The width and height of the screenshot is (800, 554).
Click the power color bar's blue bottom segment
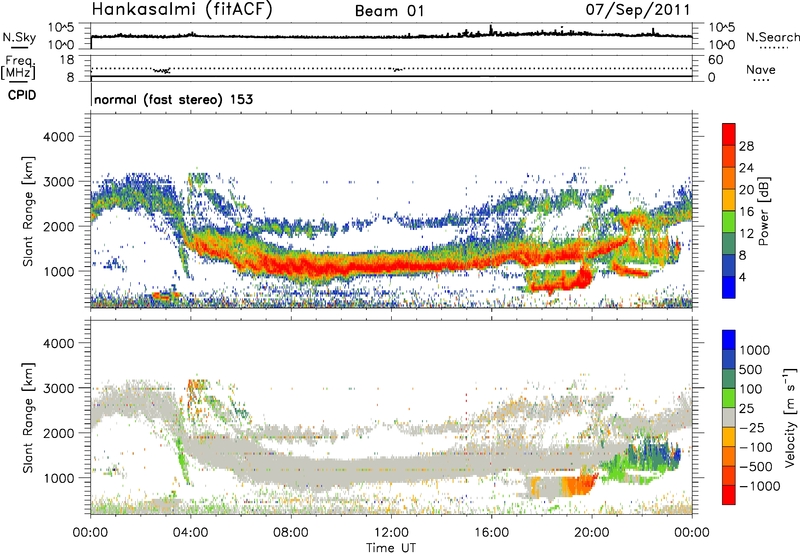click(729, 287)
